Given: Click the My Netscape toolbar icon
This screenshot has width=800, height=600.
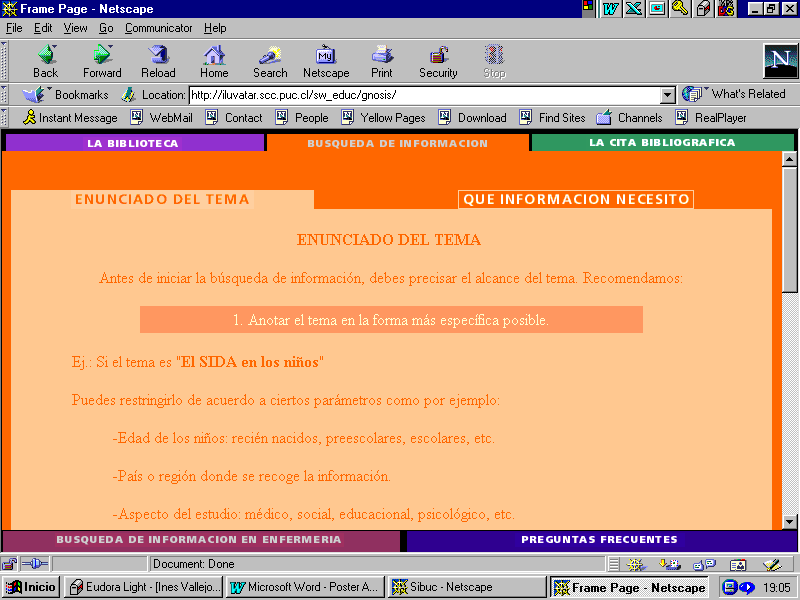Looking at the screenshot, I should 326,59.
